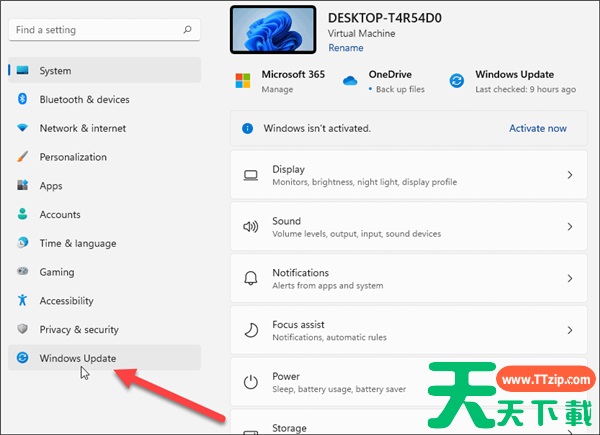Open the Accounts section

(x=104, y=214)
